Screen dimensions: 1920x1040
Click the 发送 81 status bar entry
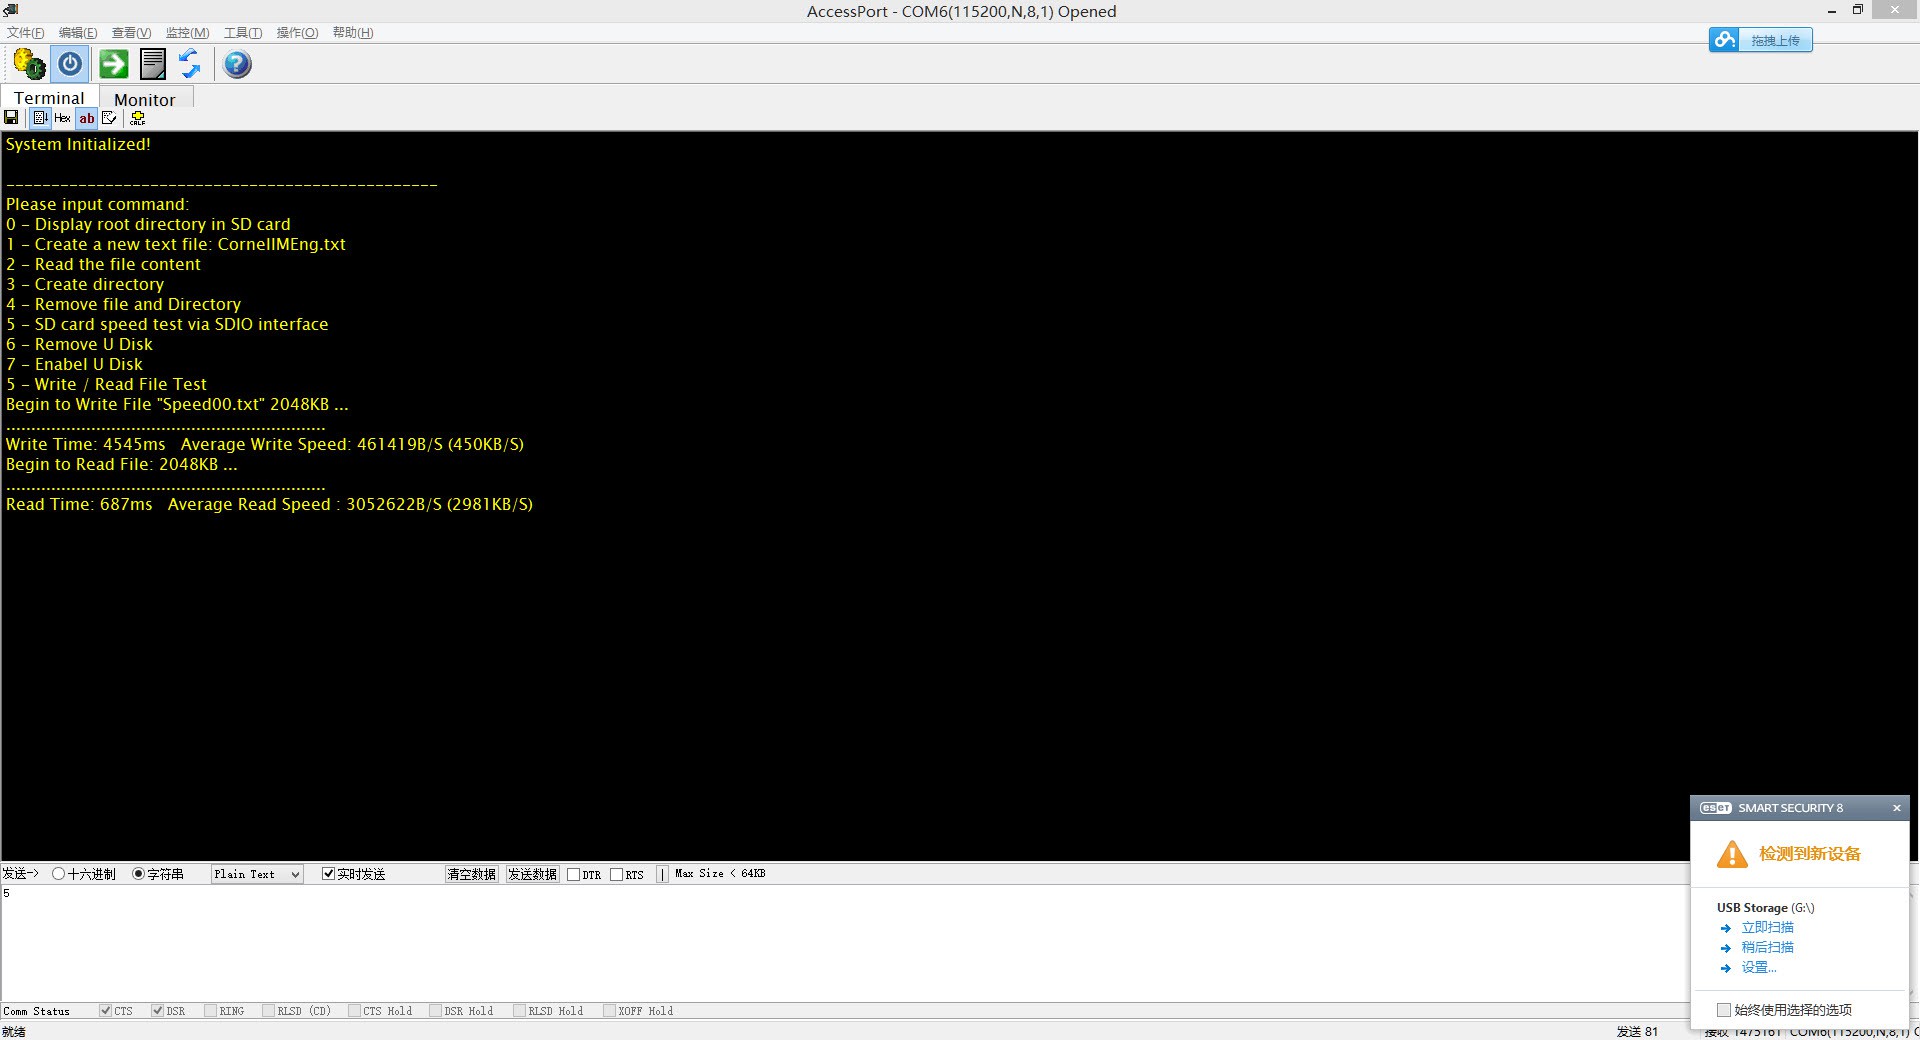coord(1637,1031)
